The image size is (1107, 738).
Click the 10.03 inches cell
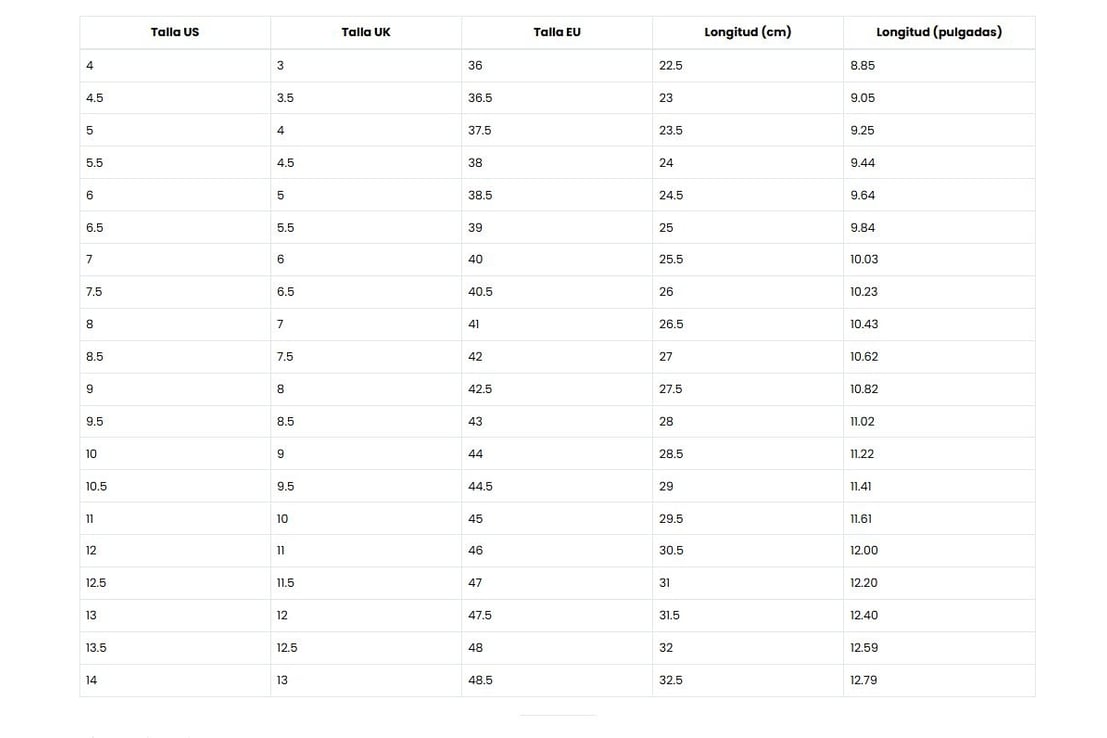point(939,260)
